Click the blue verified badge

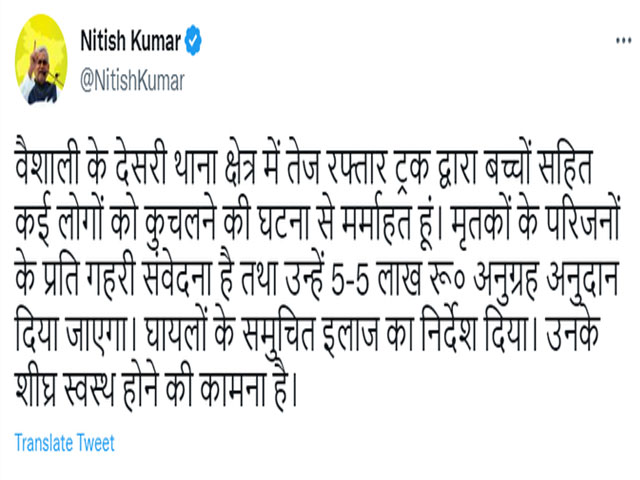pyautogui.click(x=196, y=41)
